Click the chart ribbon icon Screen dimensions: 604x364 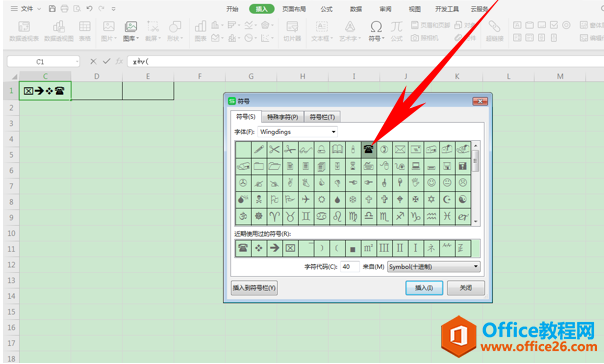[200, 31]
